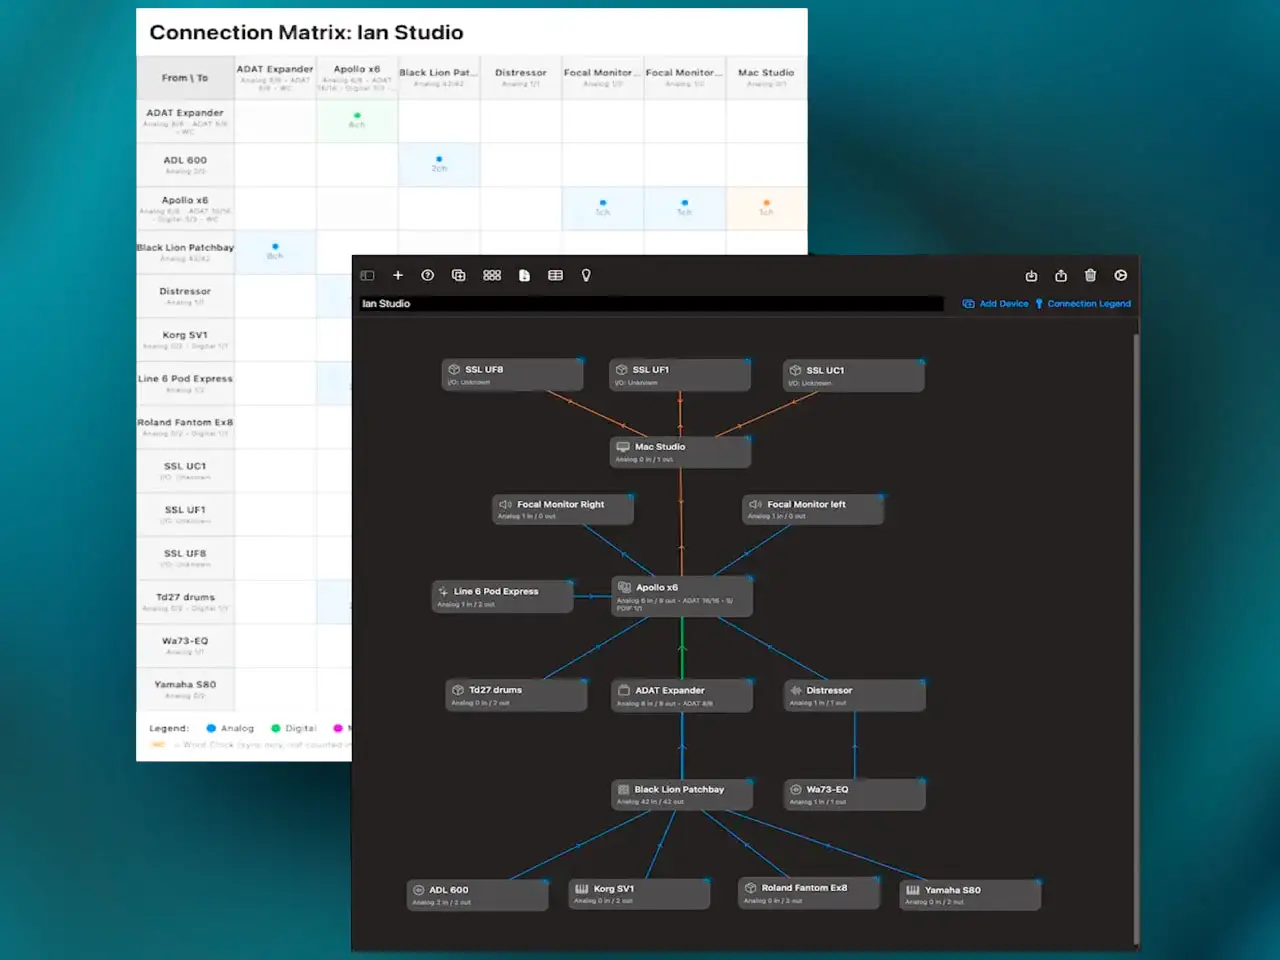The image size is (1280, 960).
Task: Select the Mac Studio node
Action: pos(680,452)
